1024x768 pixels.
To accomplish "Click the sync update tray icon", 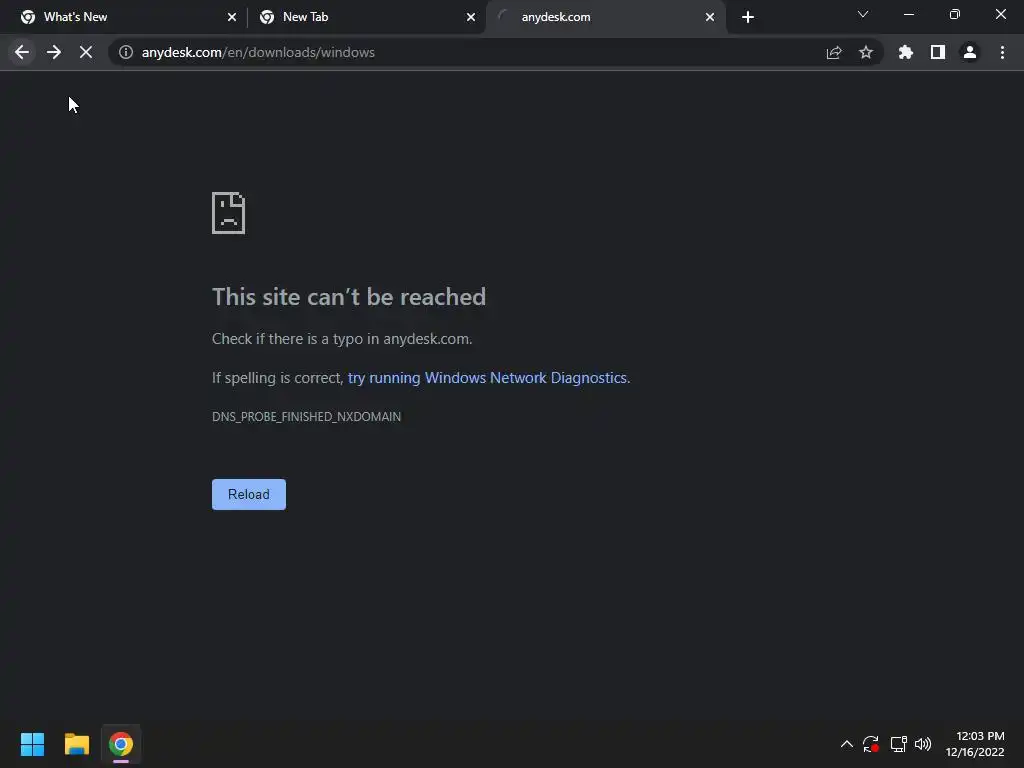I will (871, 744).
